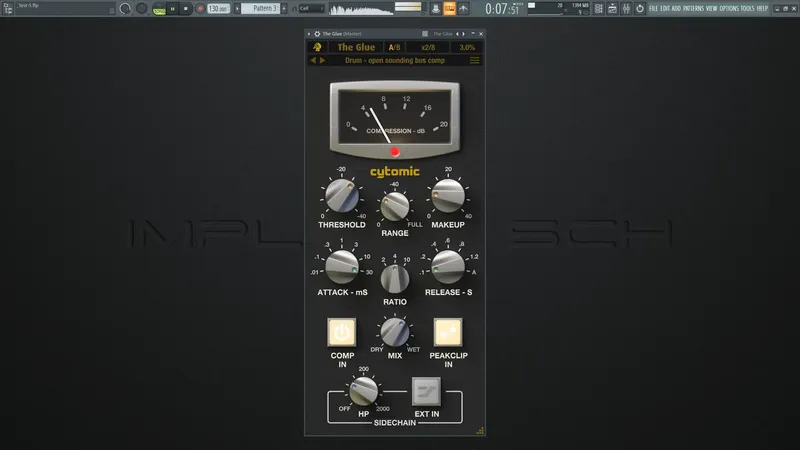Click the red clip LED below the compression meter

click(x=395, y=152)
